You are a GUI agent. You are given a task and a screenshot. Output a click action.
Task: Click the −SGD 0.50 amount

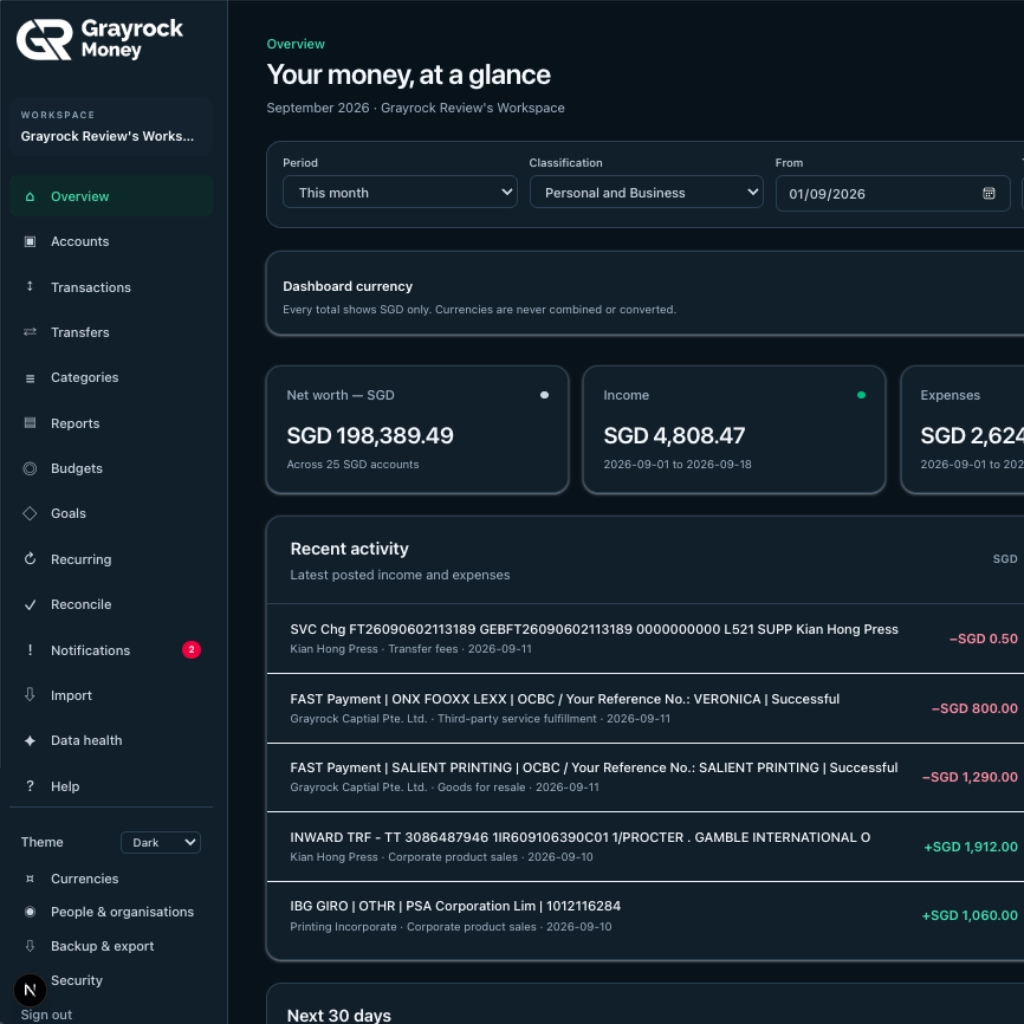pyautogui.click(x=984, y=639)
